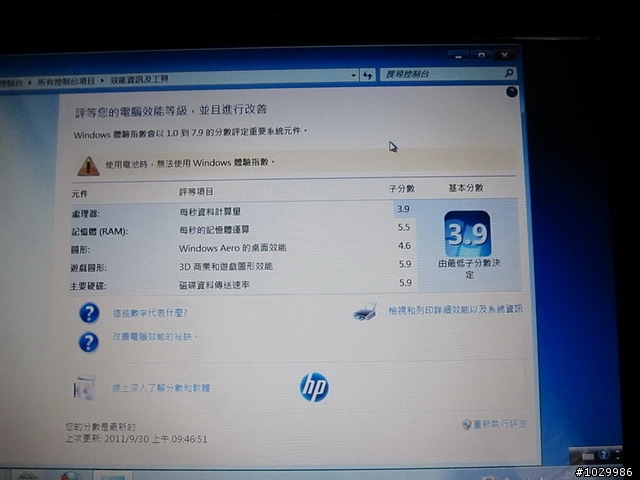Image resolution: width=640 pixels, height=480 pixels.
Task: Select the 效能資訊及工具 breadcrumb
Action: (x=139, y=79)
